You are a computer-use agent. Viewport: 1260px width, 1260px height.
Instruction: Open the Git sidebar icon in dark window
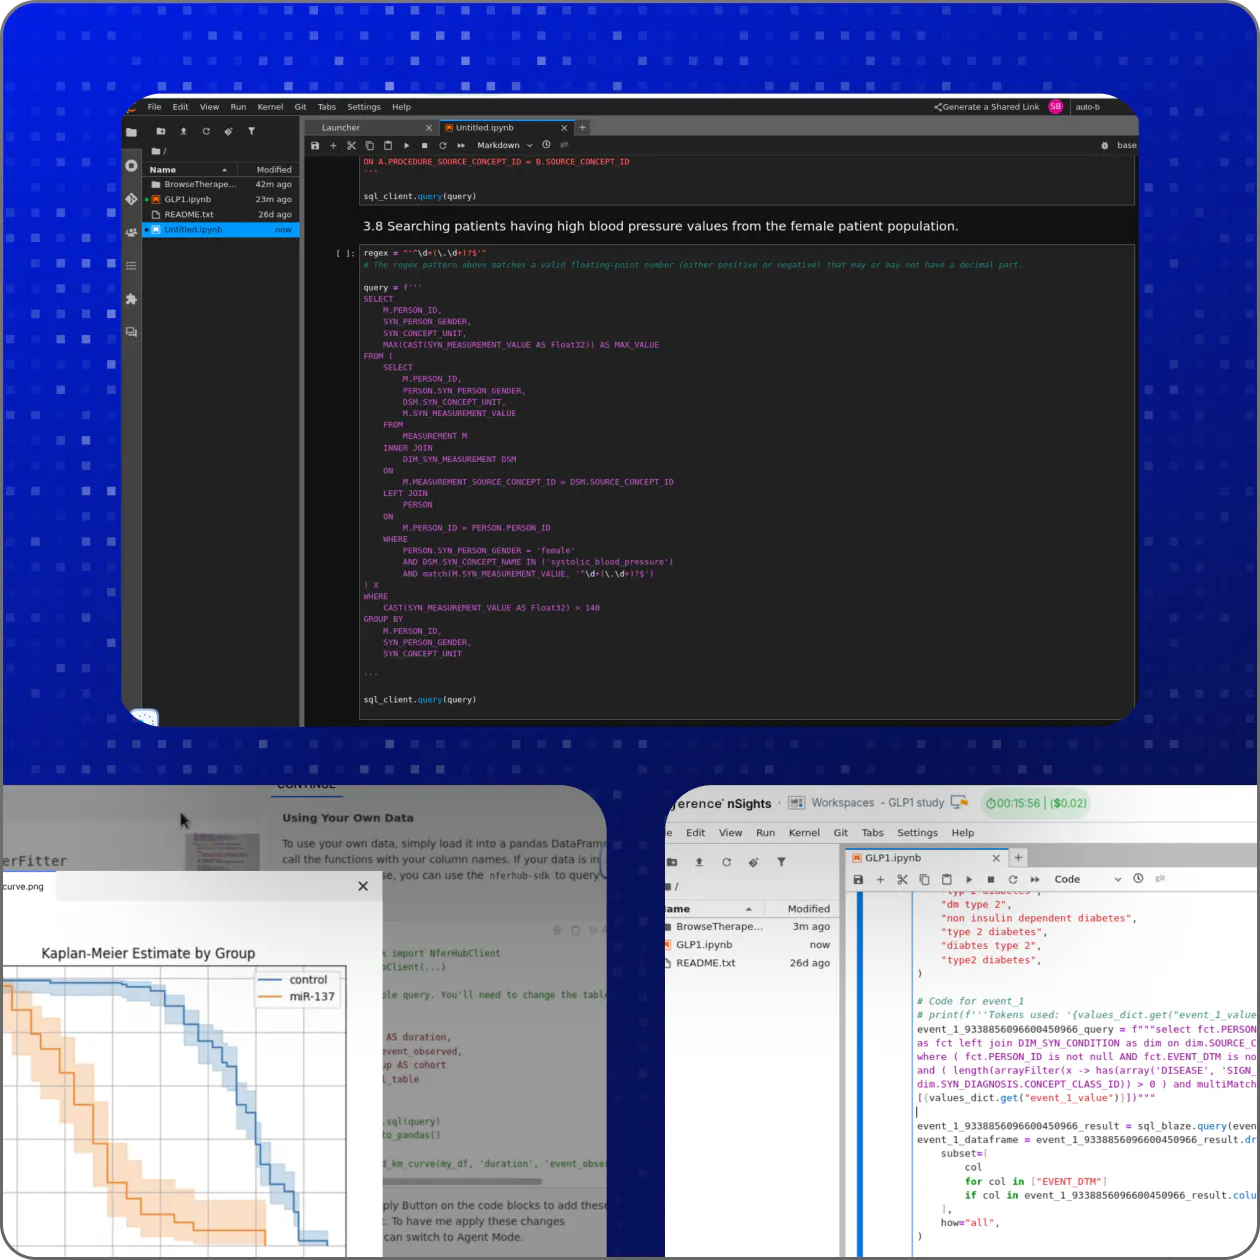[131, 199]
